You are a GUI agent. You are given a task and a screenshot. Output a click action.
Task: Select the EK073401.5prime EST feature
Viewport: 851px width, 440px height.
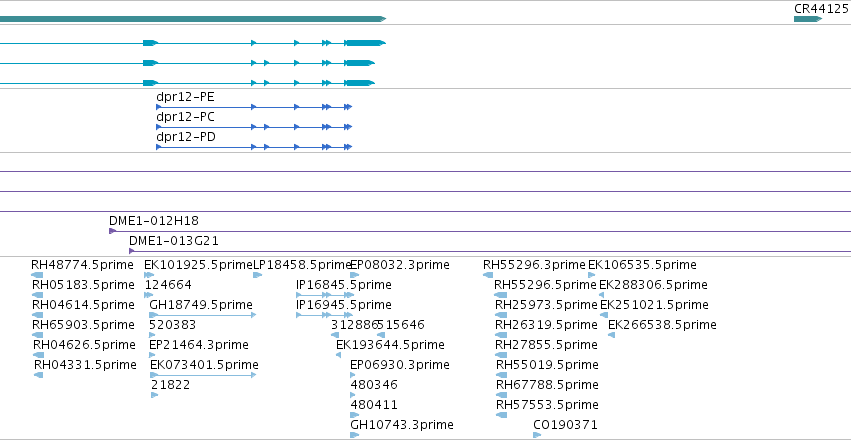tap(202, 375)
